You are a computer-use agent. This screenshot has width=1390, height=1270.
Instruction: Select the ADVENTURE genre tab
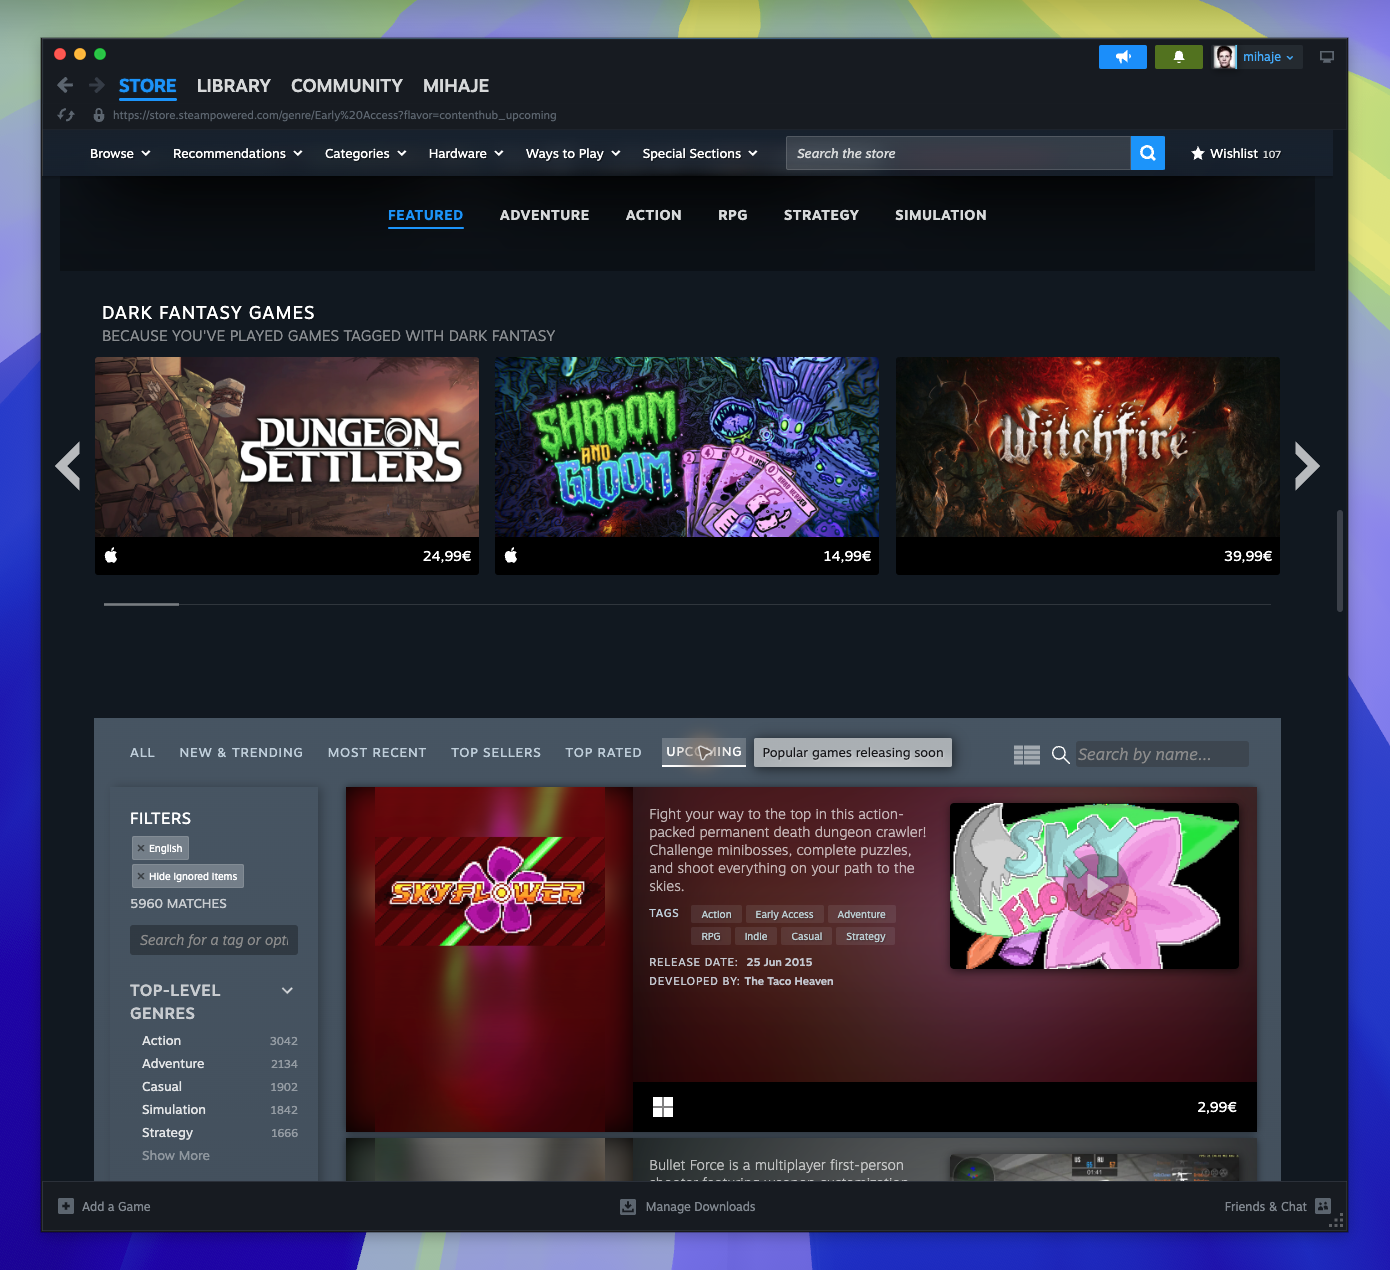[545, 215]
